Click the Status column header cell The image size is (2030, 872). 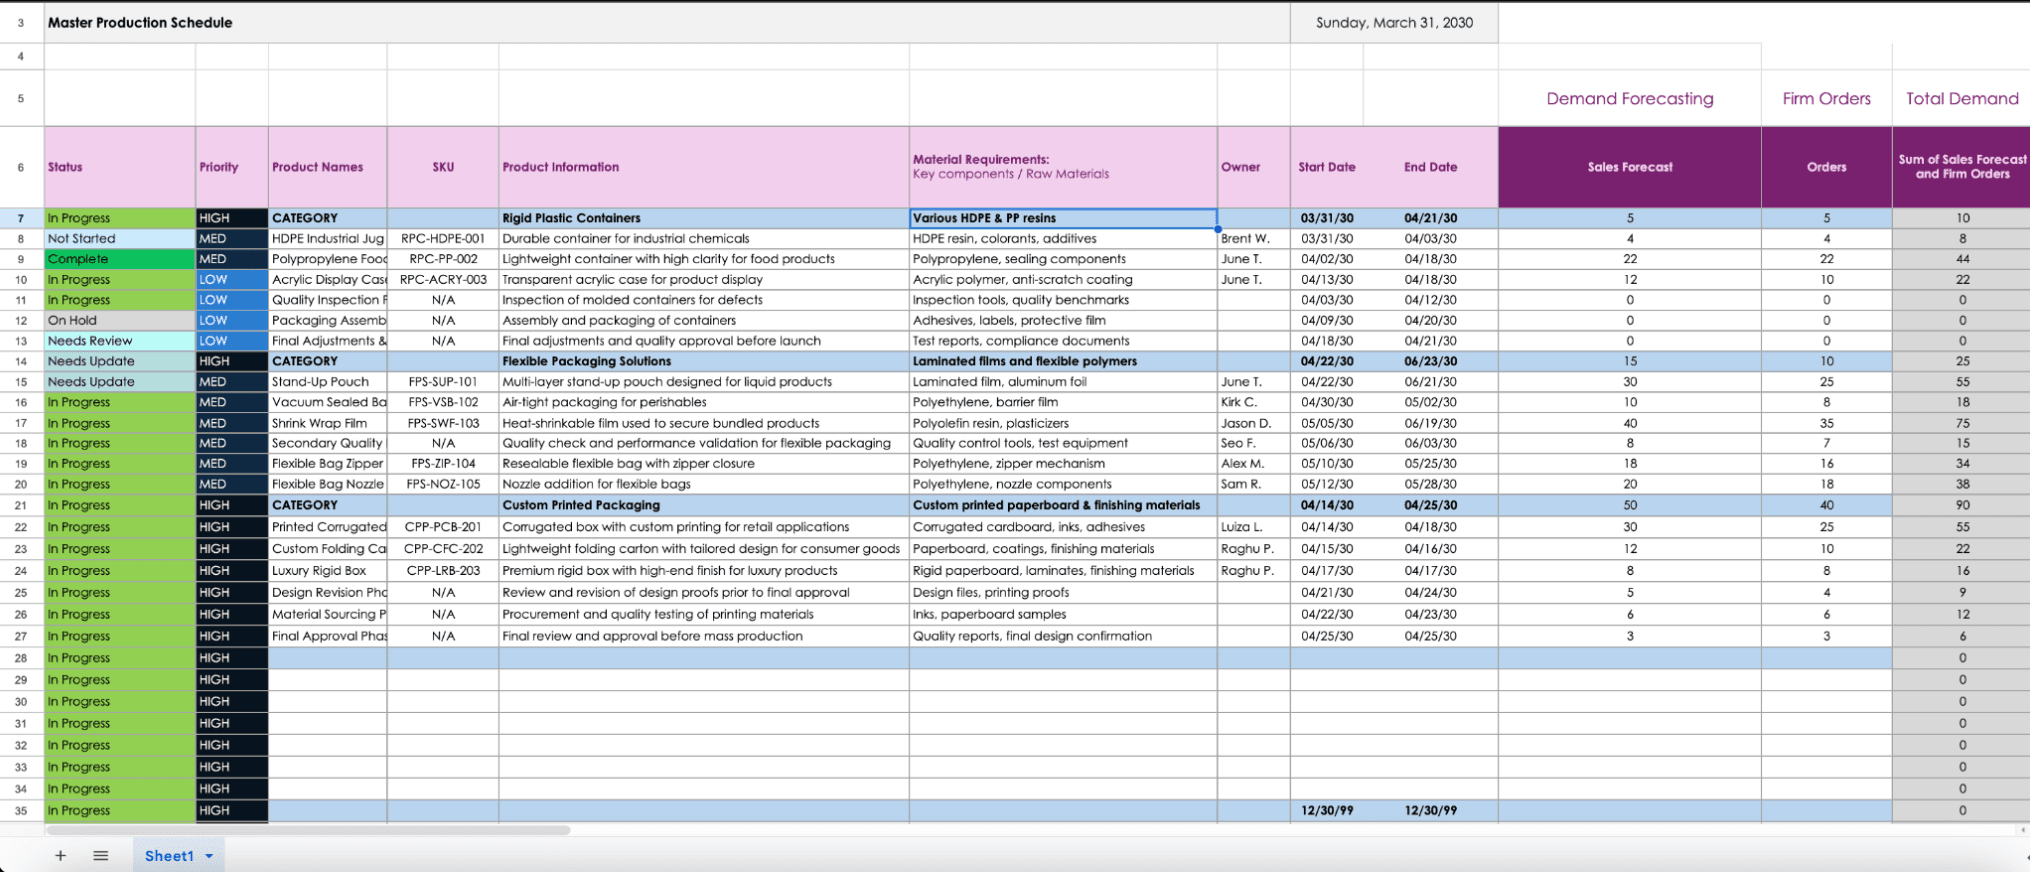(120, 167)
